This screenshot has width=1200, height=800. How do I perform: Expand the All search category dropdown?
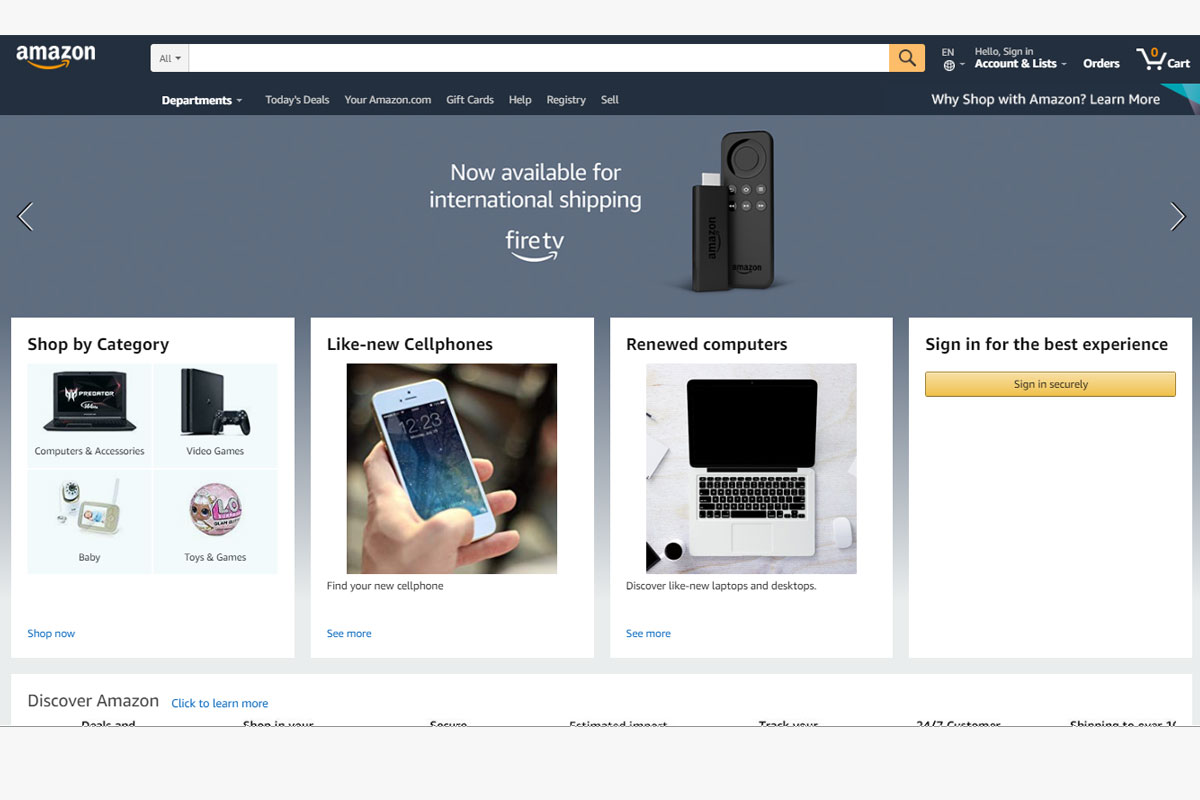tap(170, 58)
